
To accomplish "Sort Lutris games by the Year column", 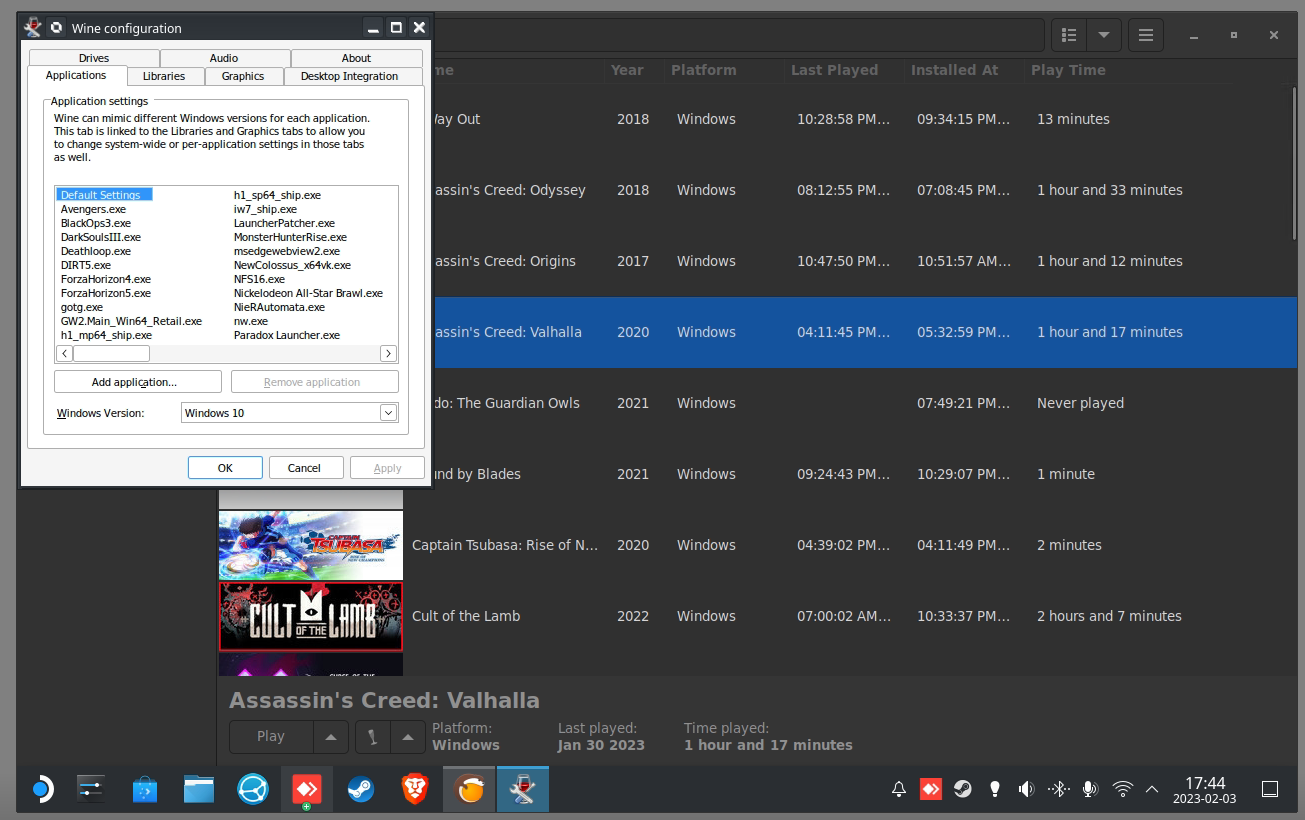I will point(627,70).
